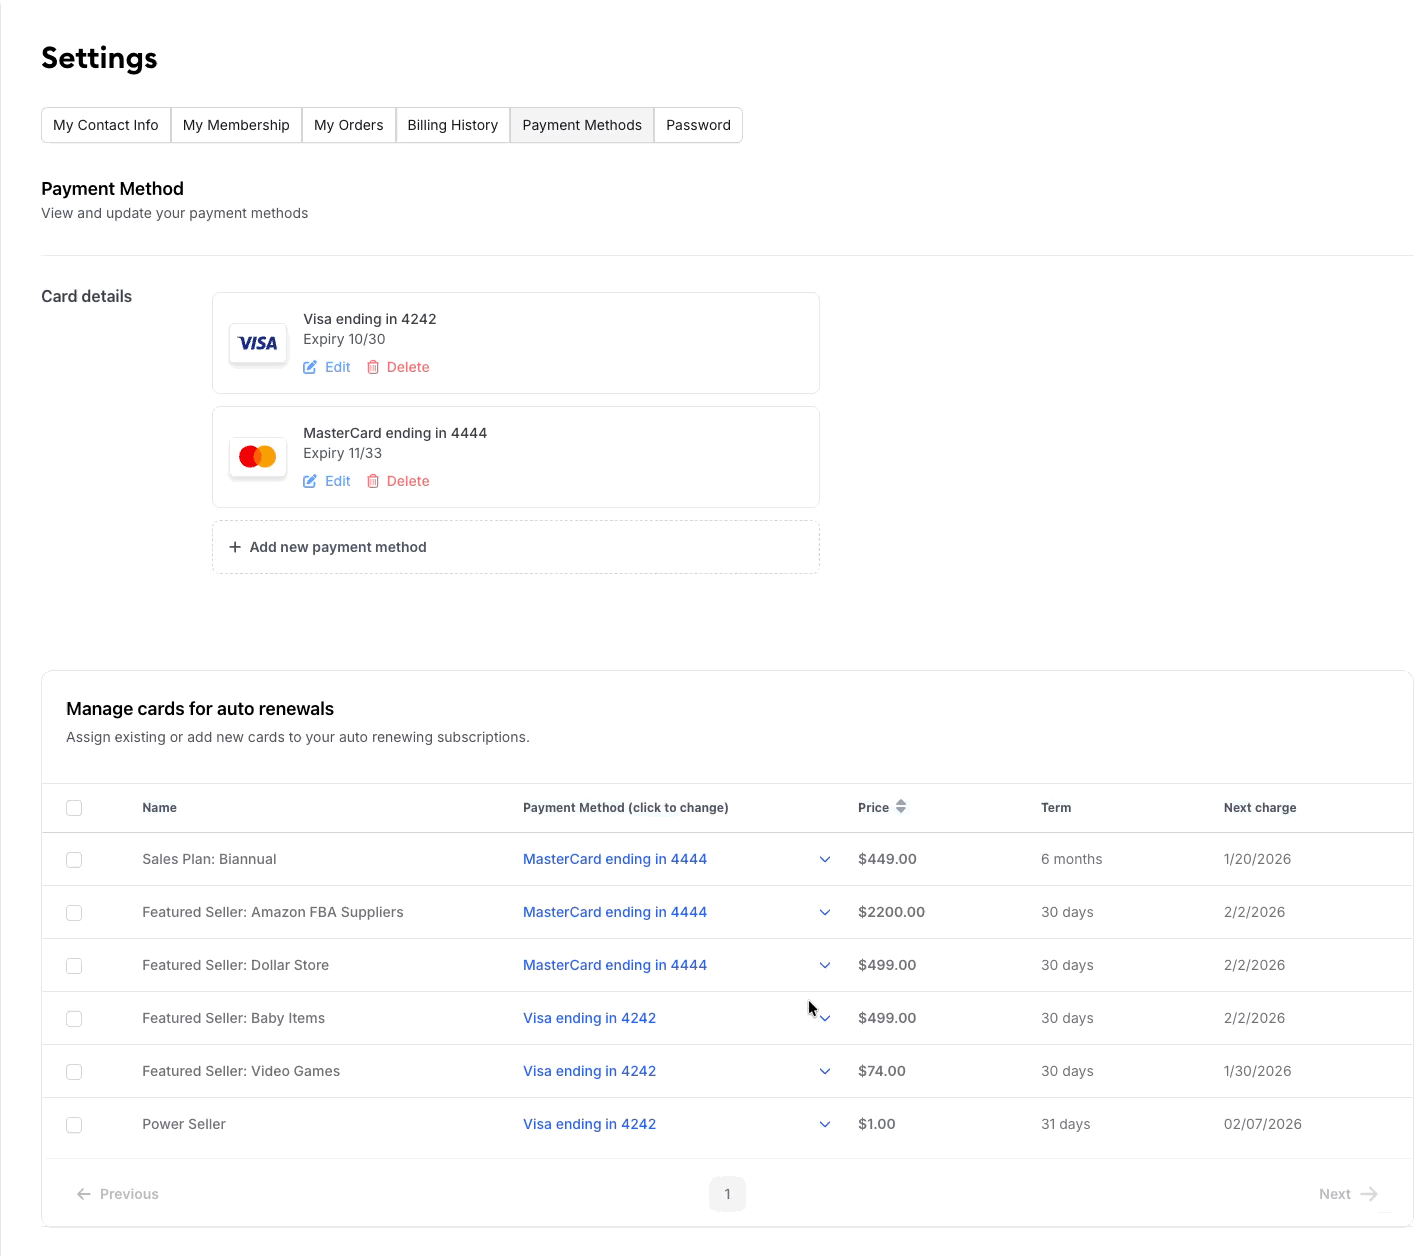Switch to the Billing History tab
This screenshot has height=1256, width=1426.
tap(452, 125)
